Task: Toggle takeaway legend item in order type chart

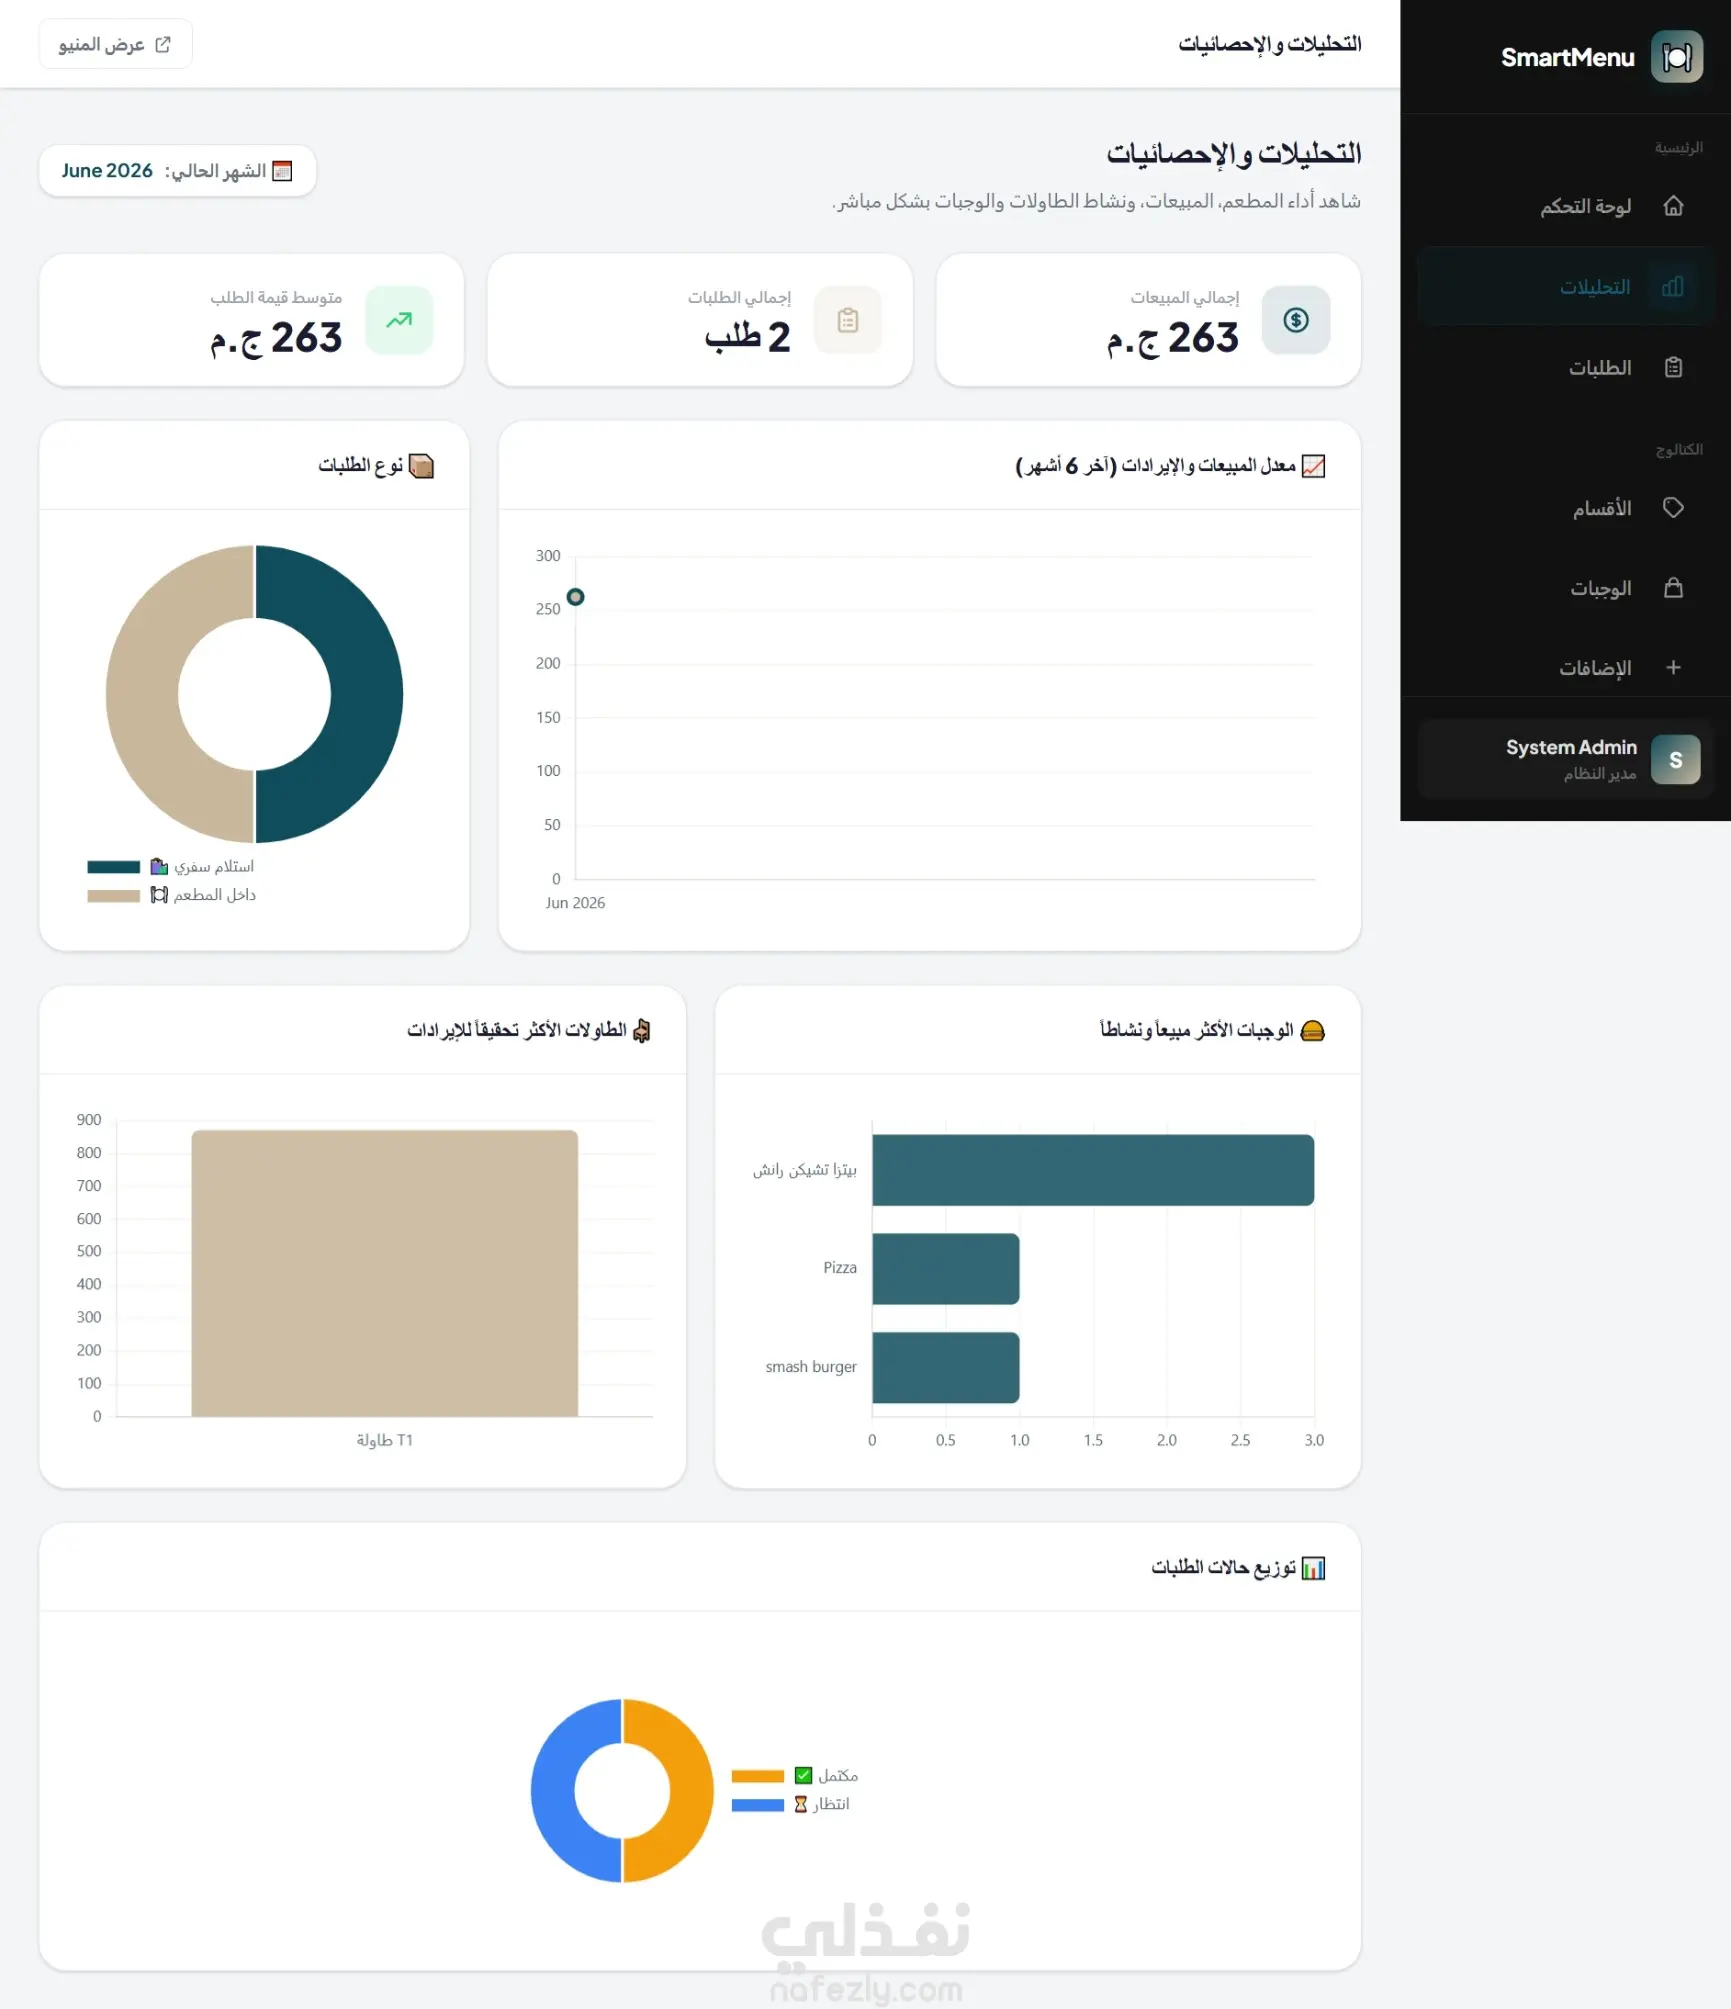Action: [x=171, y=866]
